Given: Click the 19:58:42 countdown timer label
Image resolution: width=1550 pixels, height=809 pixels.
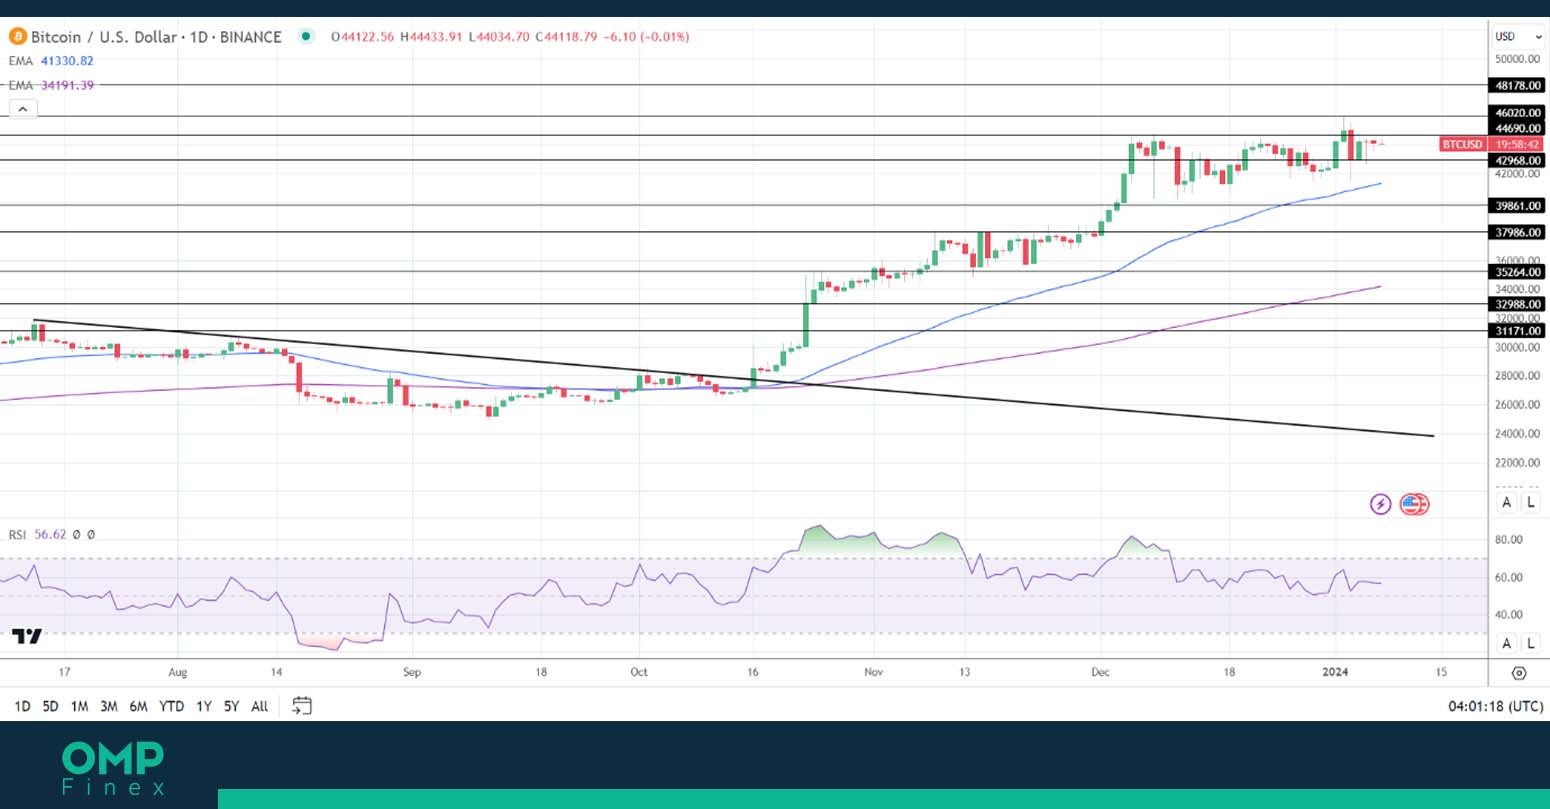Looking at the screenshot, I should (x=1518, y=145).
